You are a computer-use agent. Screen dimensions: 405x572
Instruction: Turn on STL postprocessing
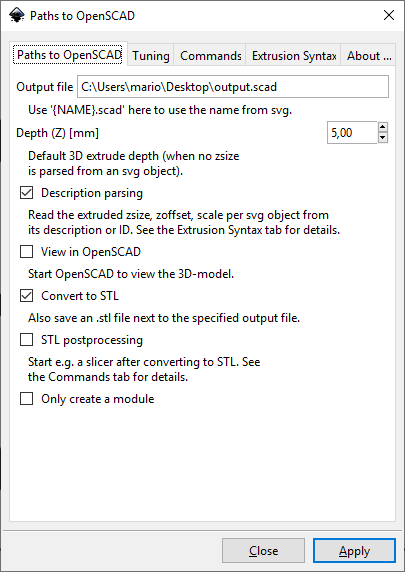(x=26, y=340)
